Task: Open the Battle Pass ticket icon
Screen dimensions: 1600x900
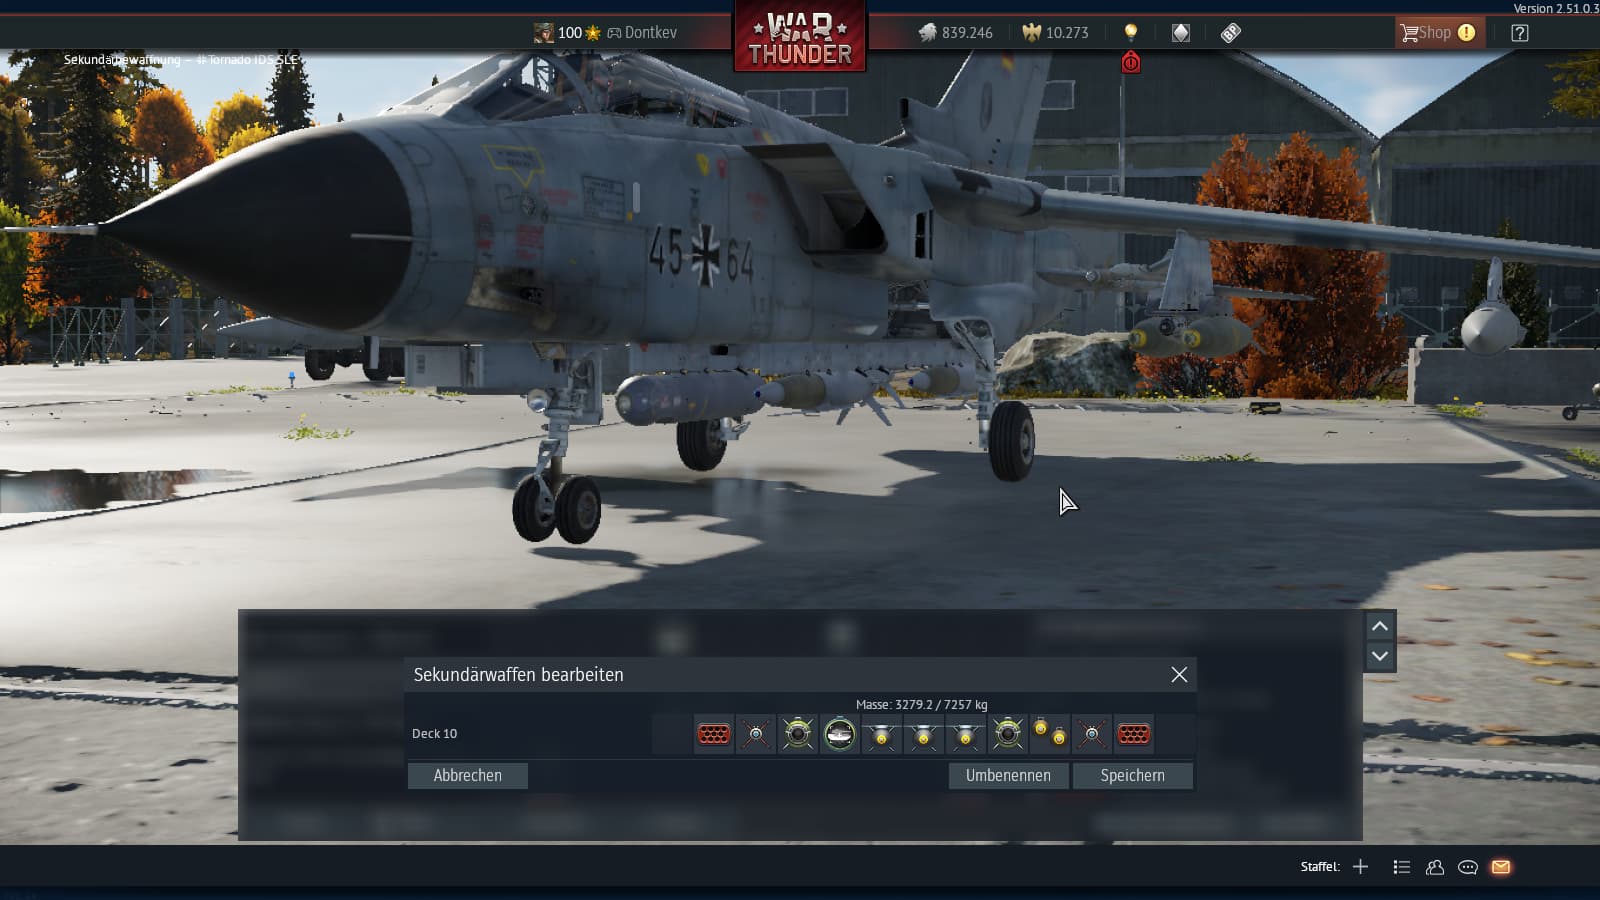Action: (1230, 33)
